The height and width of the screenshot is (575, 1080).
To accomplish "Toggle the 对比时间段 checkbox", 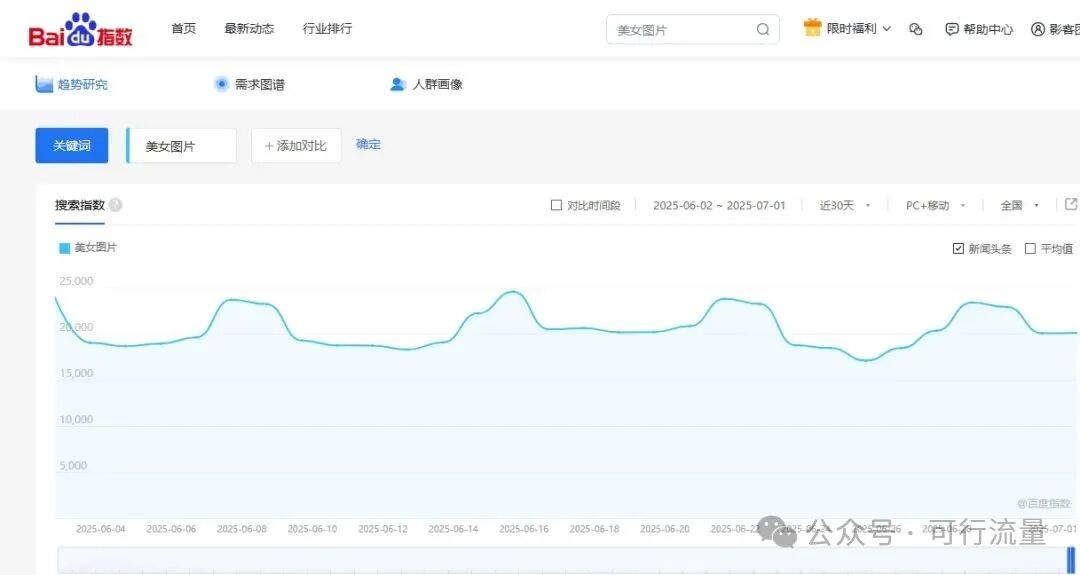I will [557, 205].
